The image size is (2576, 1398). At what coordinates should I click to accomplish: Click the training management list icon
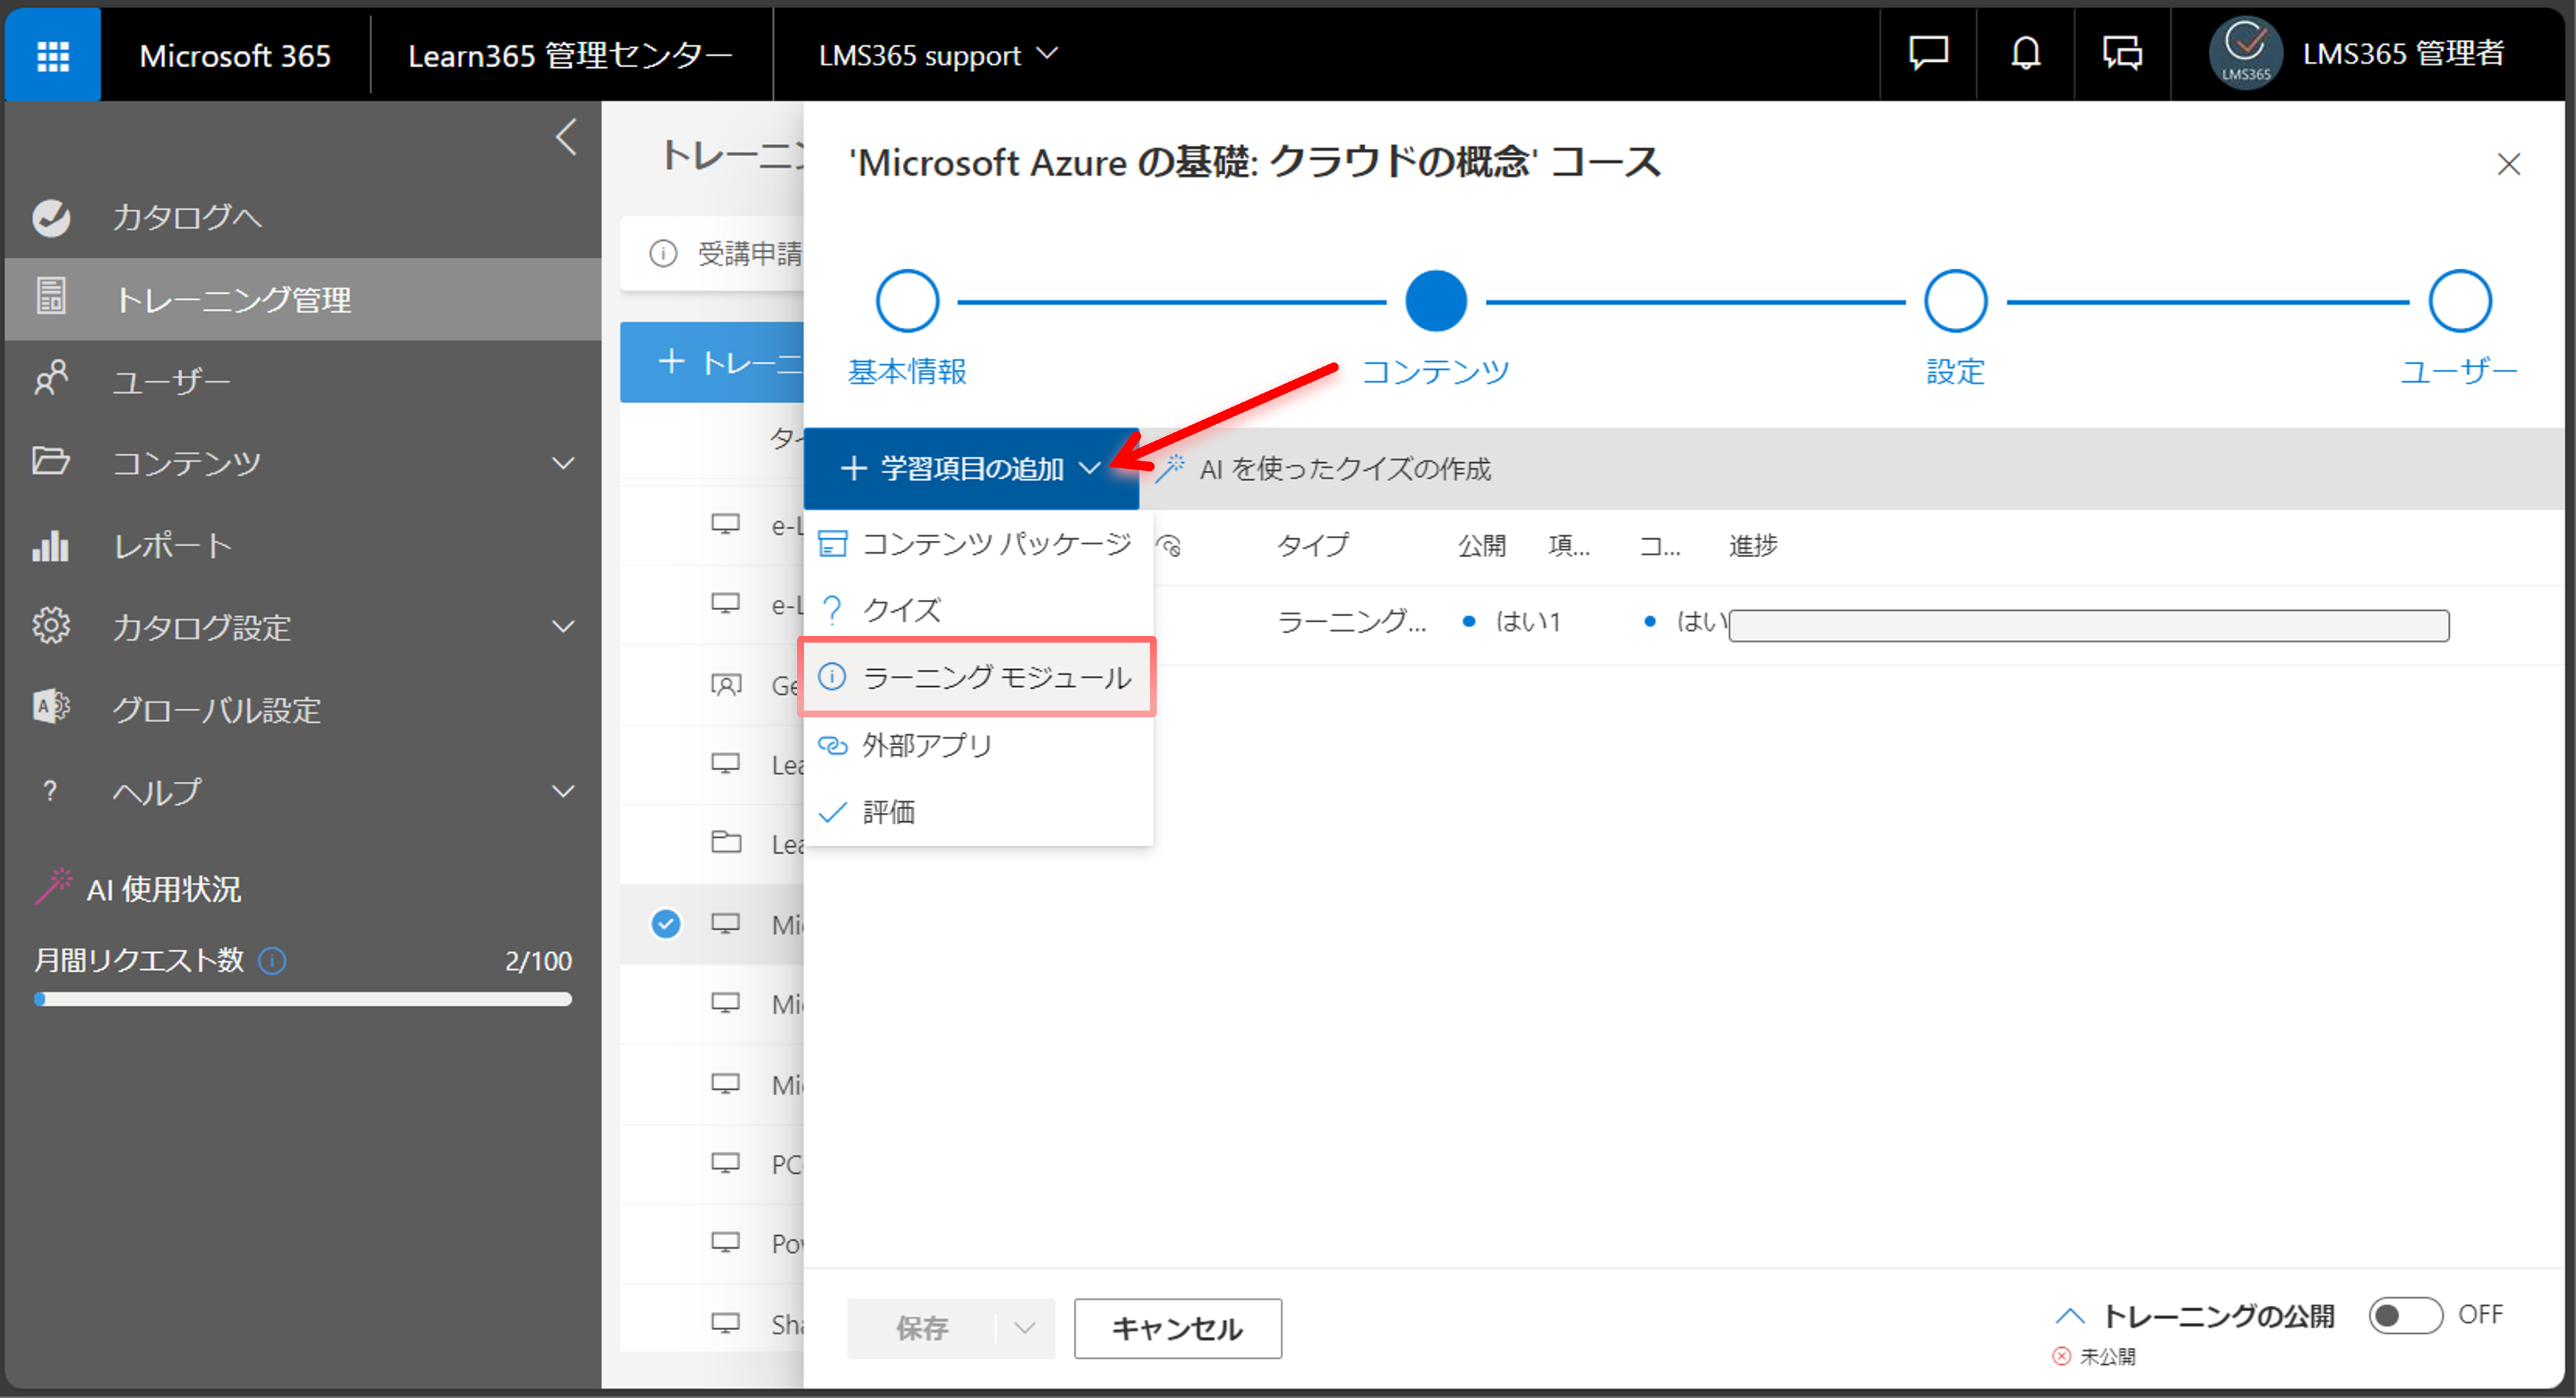tap(51, 297)
